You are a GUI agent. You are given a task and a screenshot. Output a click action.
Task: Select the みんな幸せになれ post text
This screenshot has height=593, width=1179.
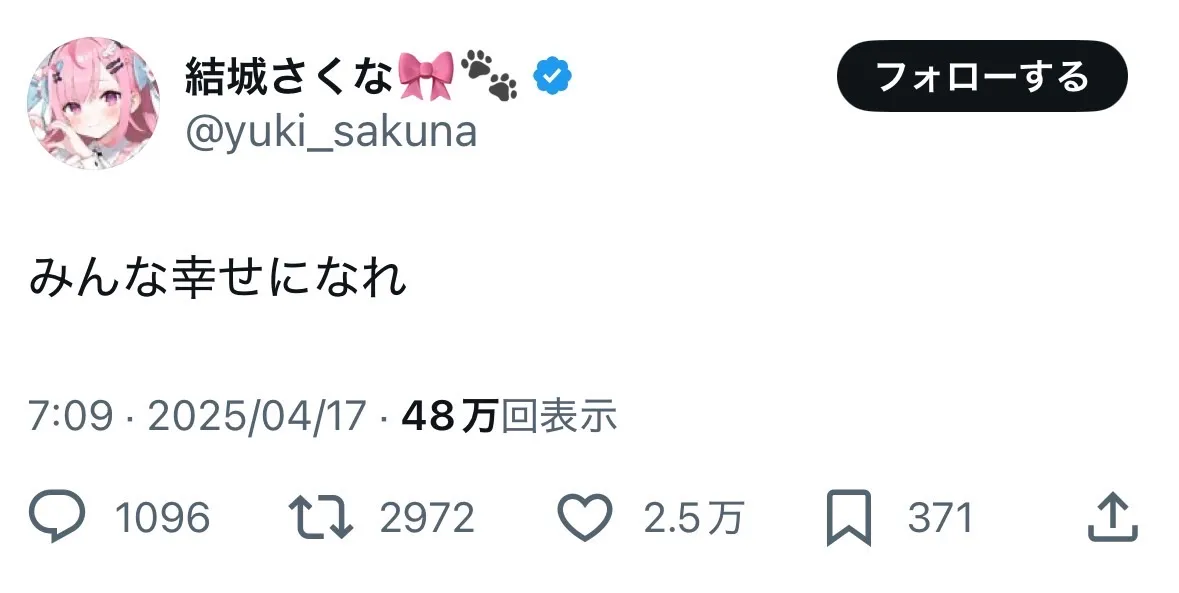tap(218, 278)
